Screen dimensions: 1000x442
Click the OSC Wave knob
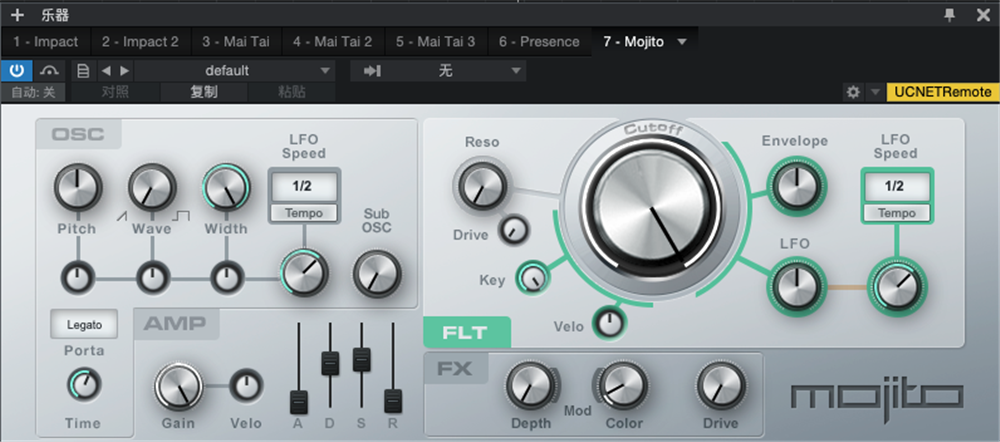point(152,187)
